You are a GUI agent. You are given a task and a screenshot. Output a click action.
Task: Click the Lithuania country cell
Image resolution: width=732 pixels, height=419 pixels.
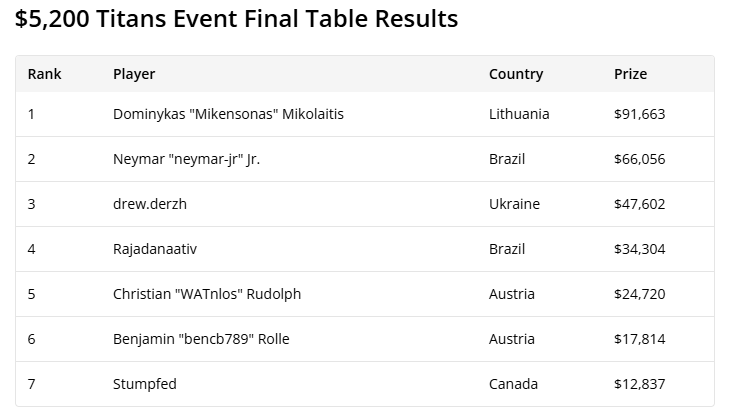pyautogui.click(x=519, y=114)
